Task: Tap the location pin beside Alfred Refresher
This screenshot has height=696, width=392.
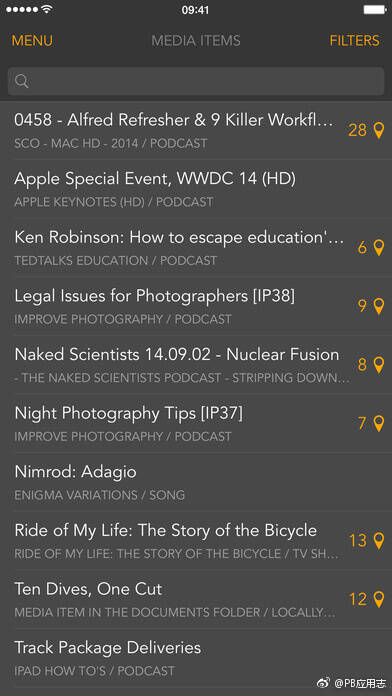Action: click(x=378, y=130)
